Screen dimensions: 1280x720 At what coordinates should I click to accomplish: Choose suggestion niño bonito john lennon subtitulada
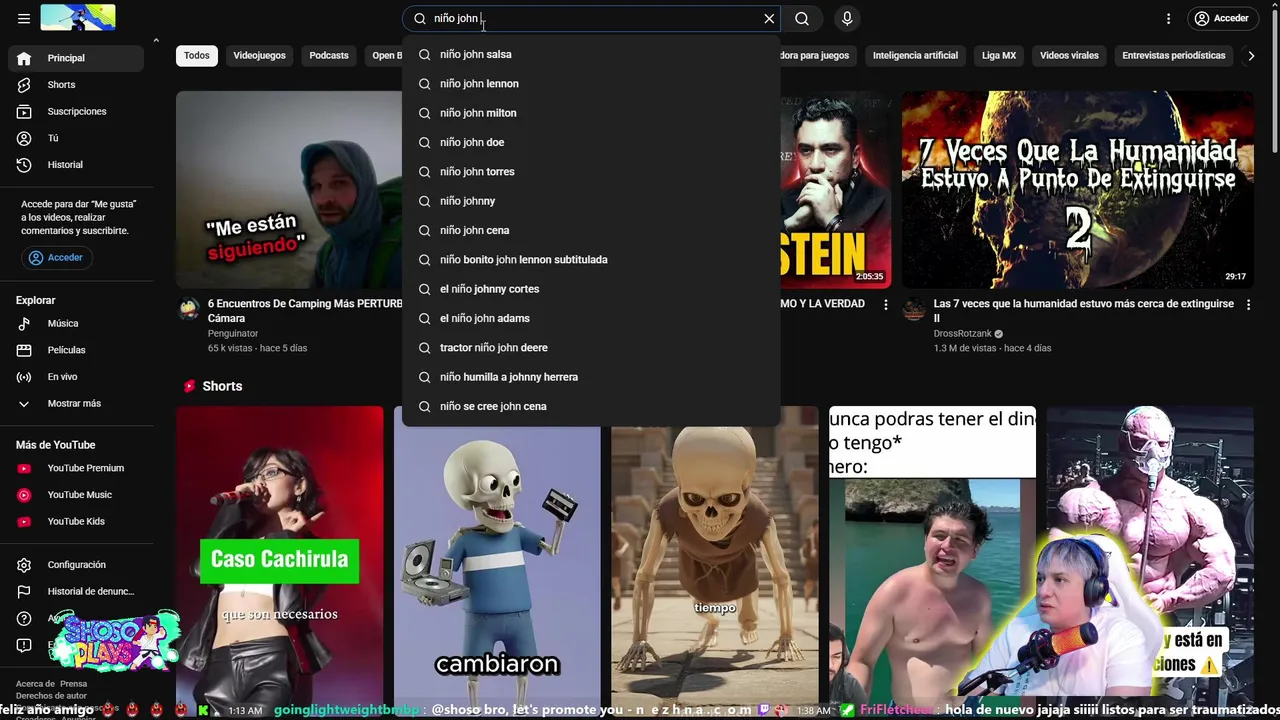click(x=591, y=260)
